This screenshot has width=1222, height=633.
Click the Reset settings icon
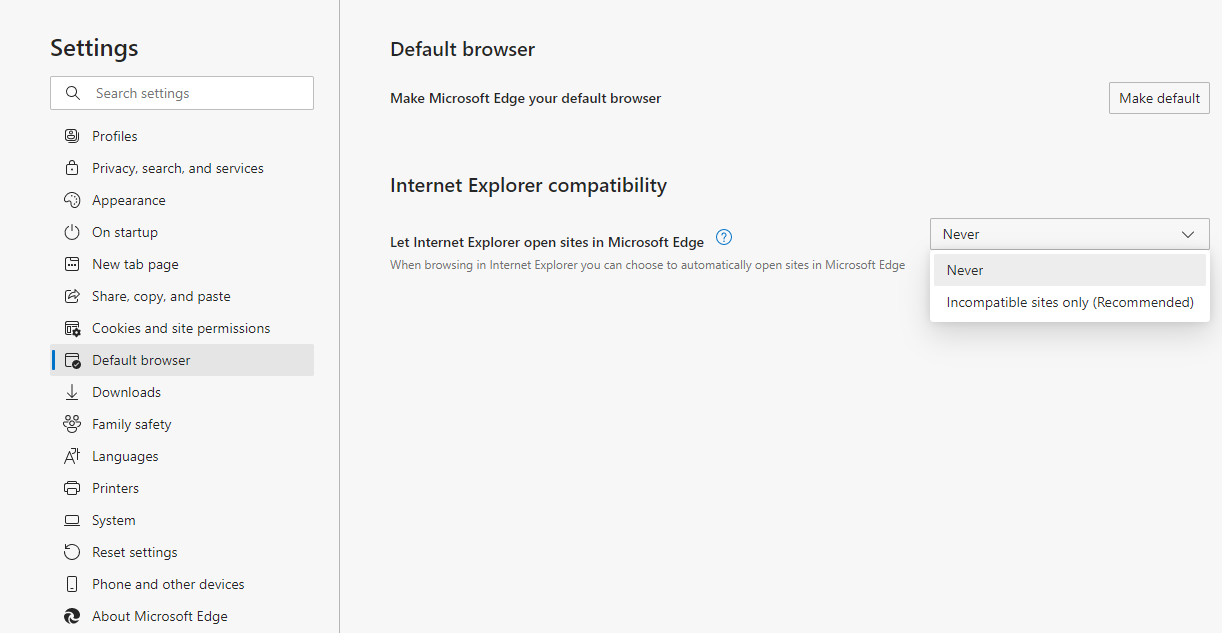(72, 552)
